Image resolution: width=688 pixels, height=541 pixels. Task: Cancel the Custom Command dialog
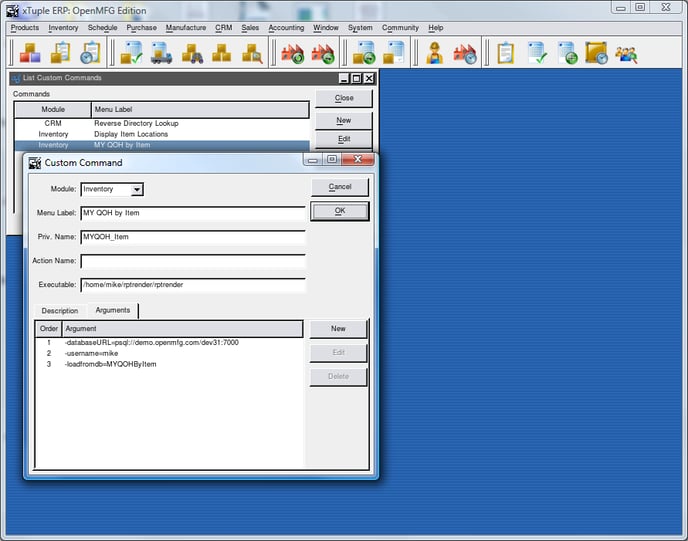339,187
